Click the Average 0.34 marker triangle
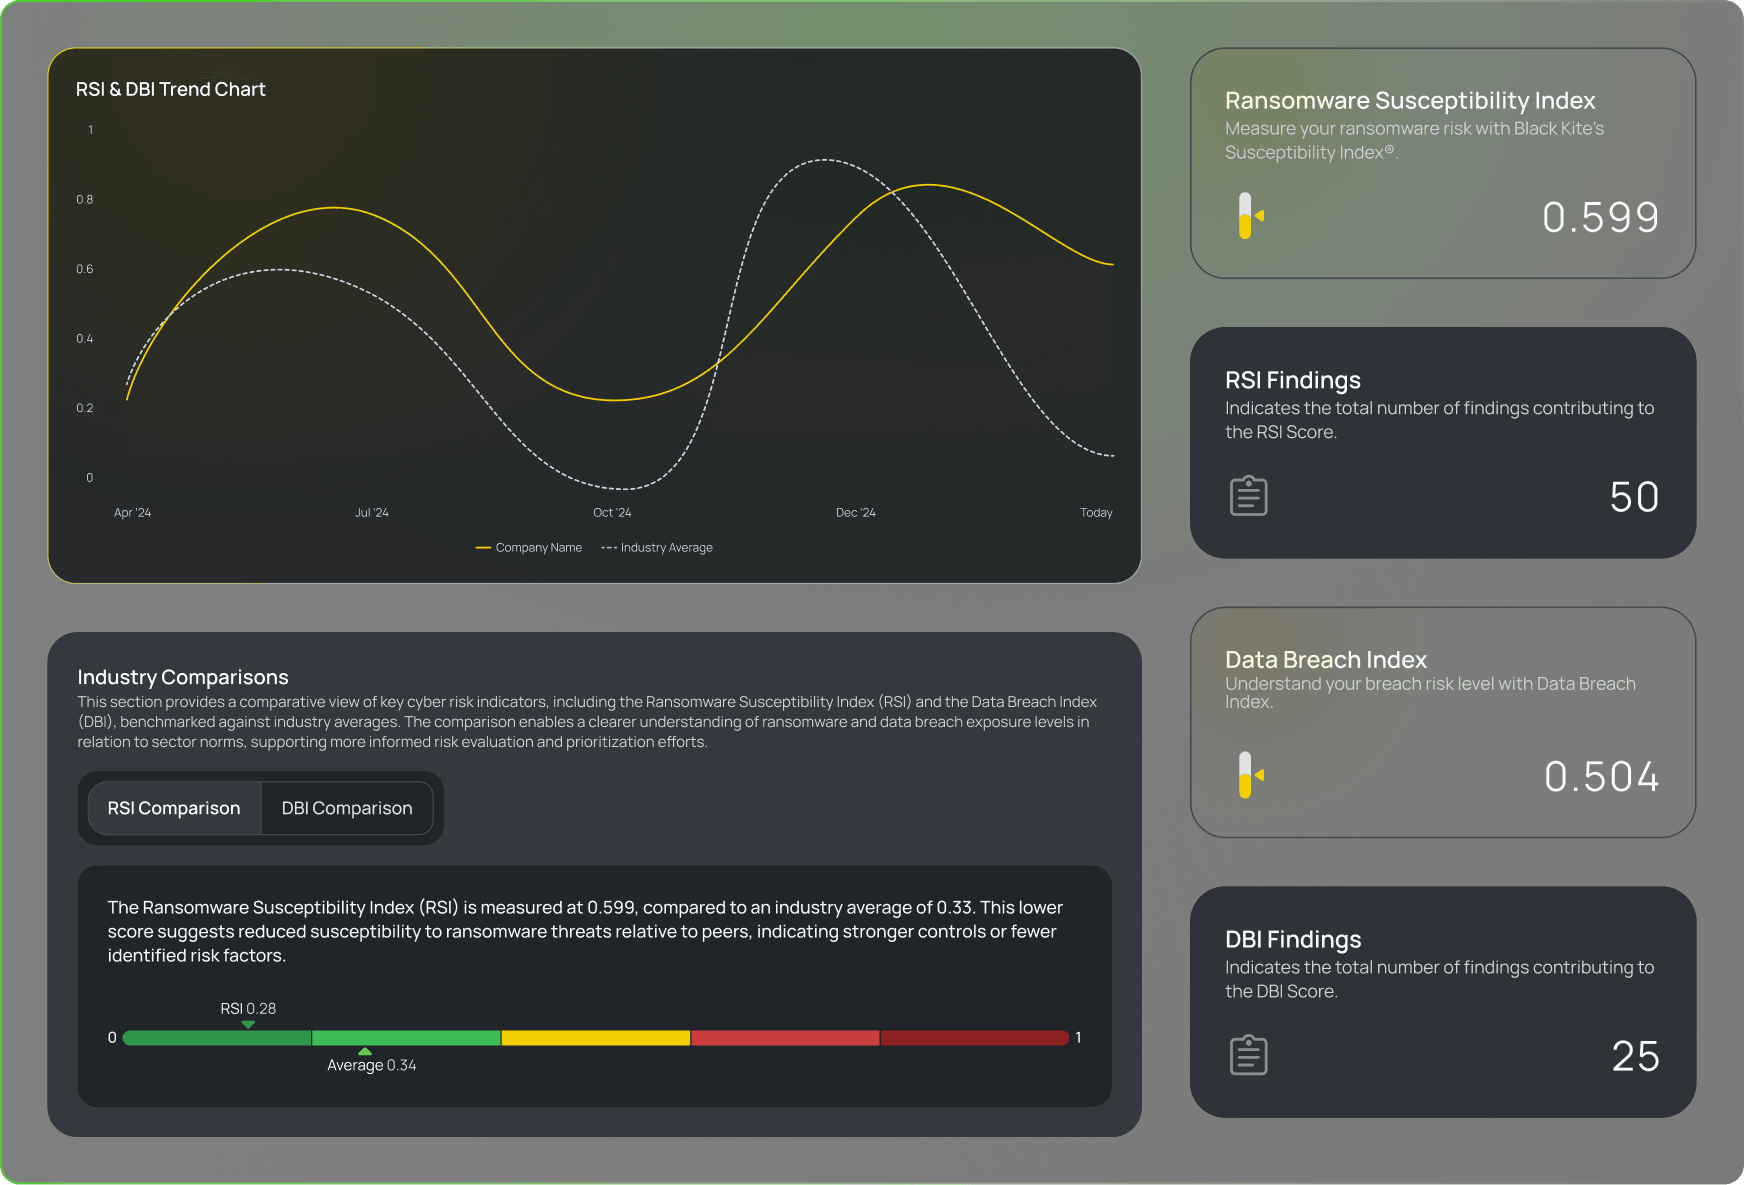 click(x=365, y=1051)
